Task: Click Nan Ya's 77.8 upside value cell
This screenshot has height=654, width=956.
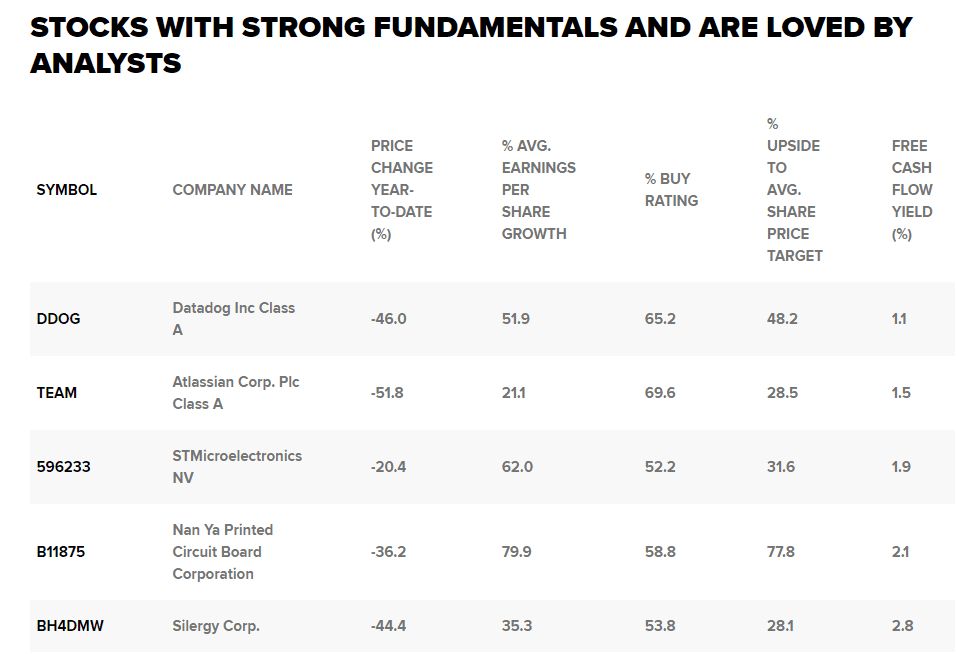Action: pyautogui.click(x=782, y=552)
